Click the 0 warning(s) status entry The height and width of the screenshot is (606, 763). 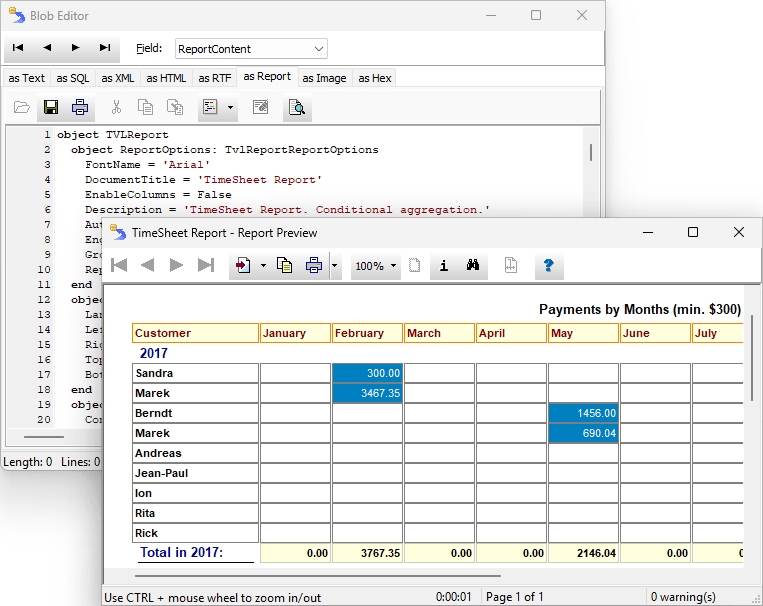pos(683,597)
